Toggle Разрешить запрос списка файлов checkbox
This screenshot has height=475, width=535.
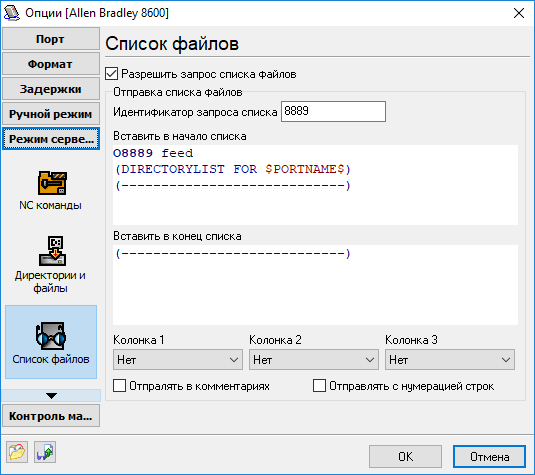pos(112,74)
